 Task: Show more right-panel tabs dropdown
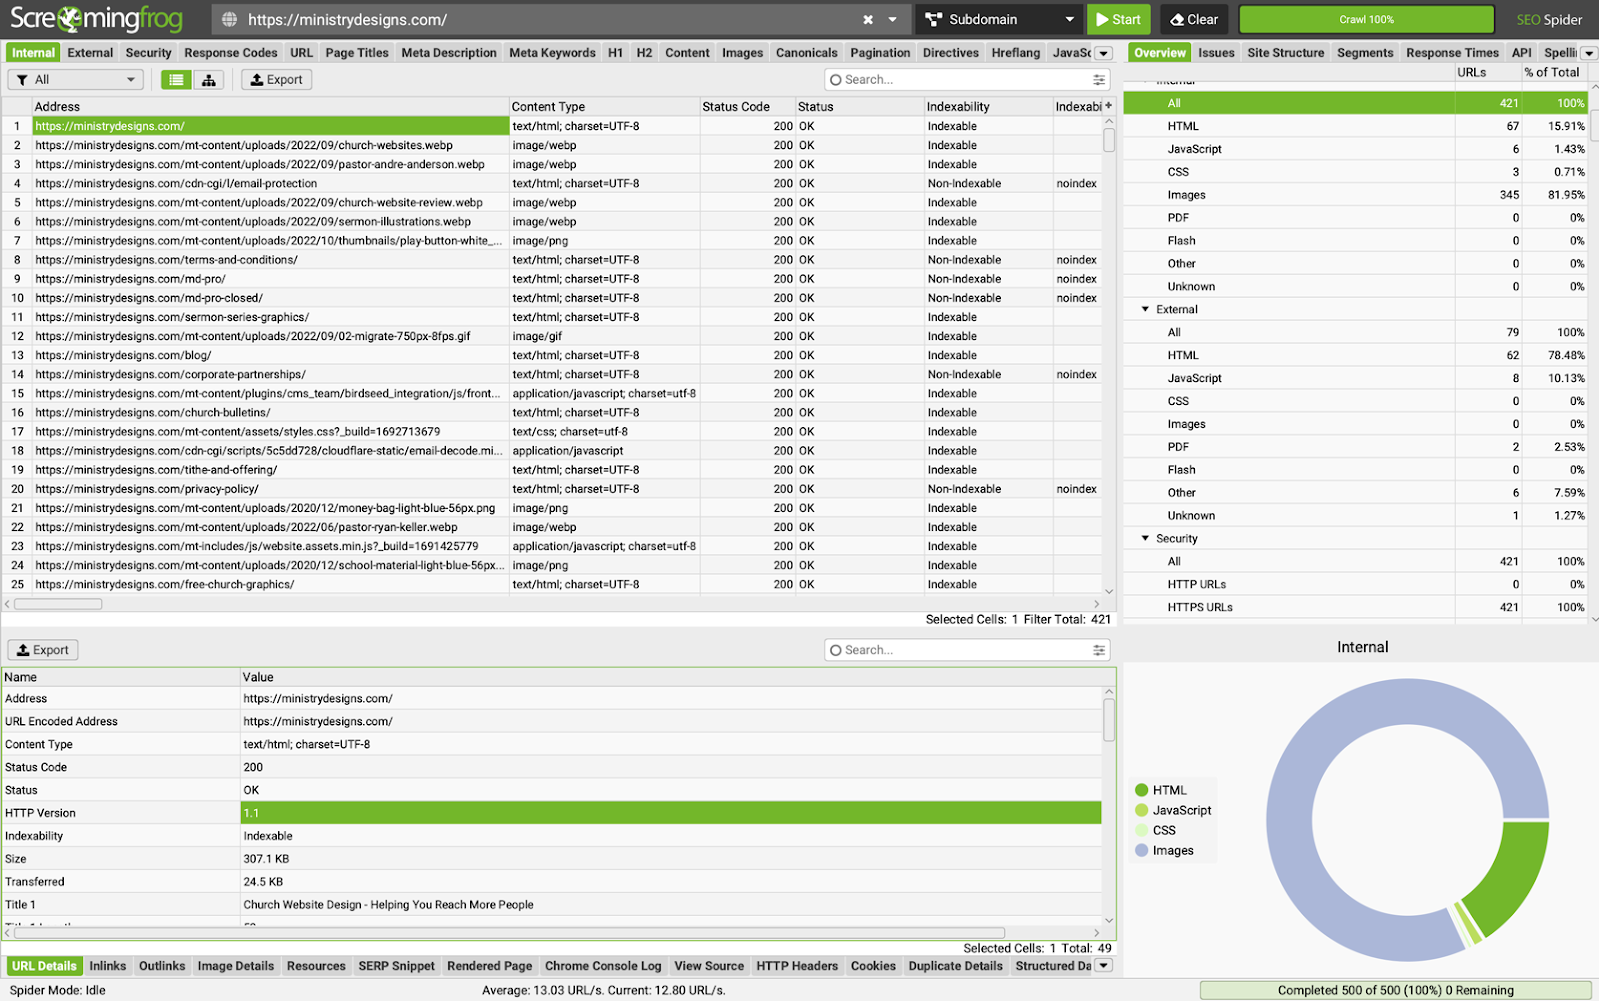pos(1589,54)
